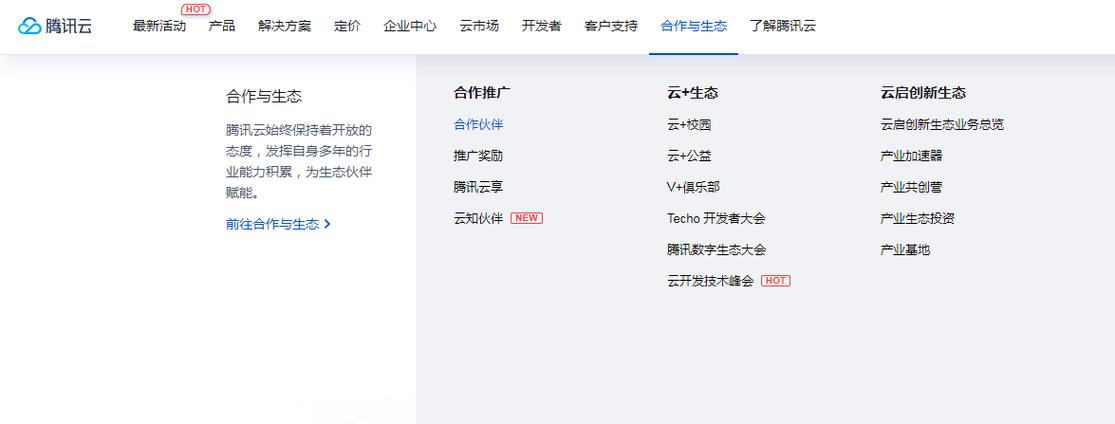
Task: Open the 定价 menu item
Action: 347,26
